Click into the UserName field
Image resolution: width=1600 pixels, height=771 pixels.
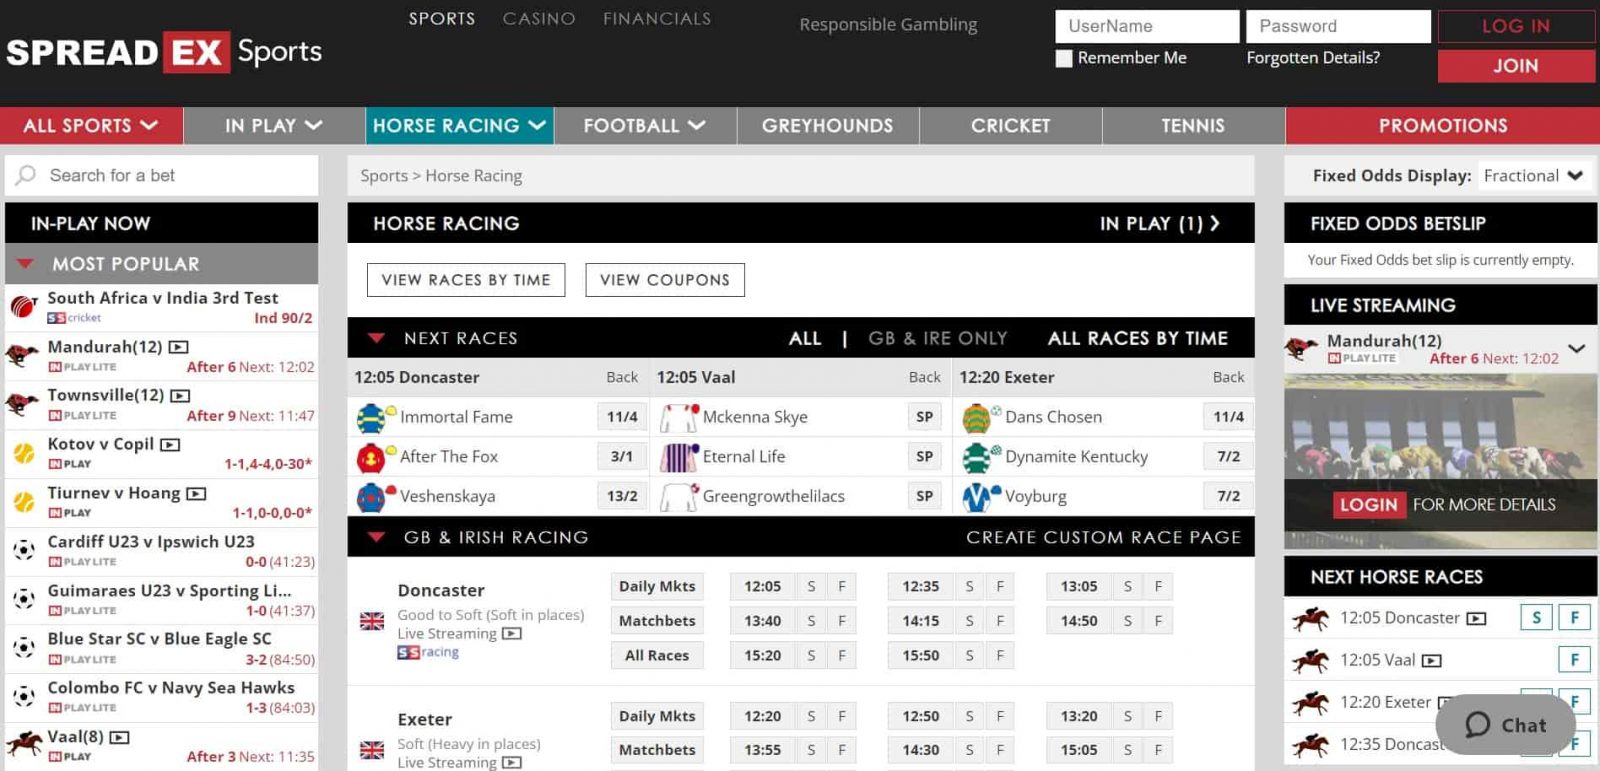point(1146,26)
